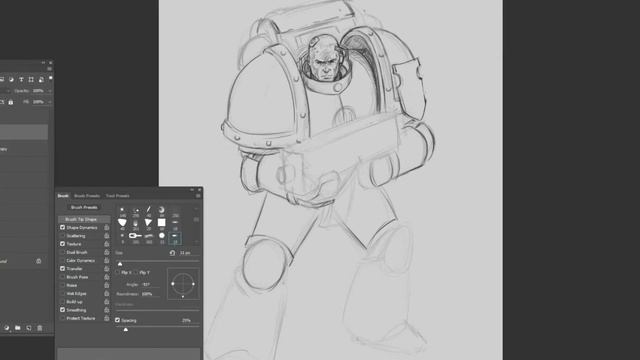The image size is (640, 360).
Task: Enable the Color Dynamics checkbox
Action: (x=62, y=260)
